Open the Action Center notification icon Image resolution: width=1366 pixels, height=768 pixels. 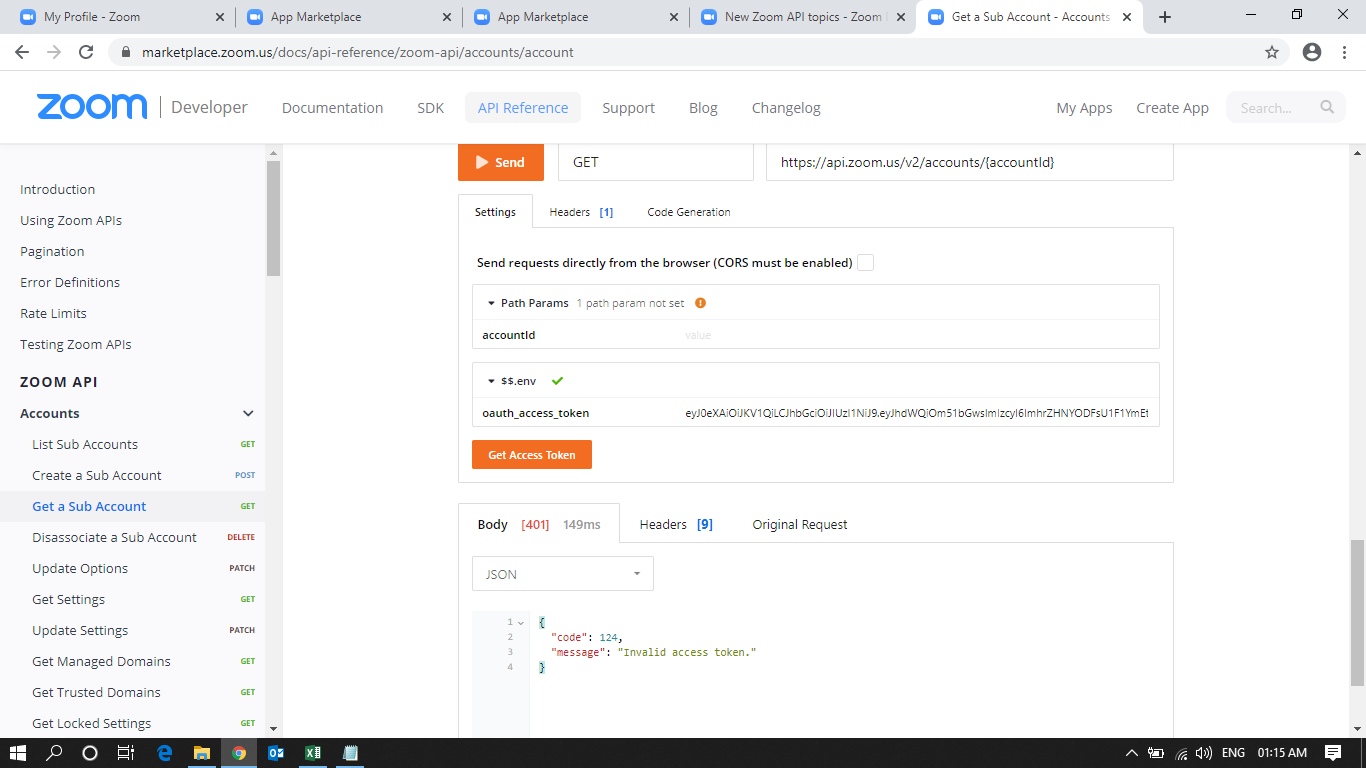tap(1333, 753)
